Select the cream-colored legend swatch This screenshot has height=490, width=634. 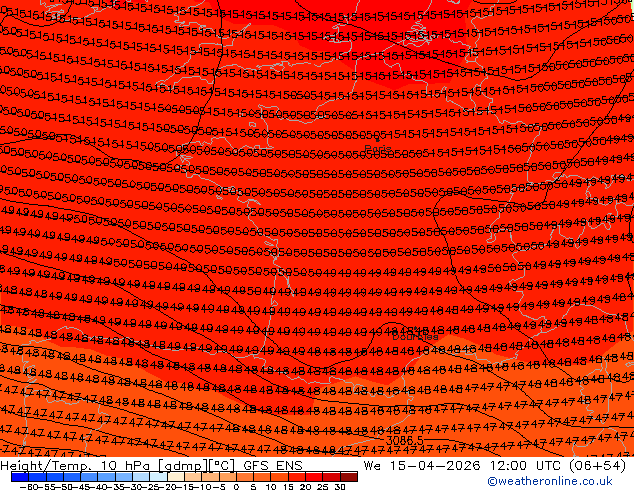[176, 477]
